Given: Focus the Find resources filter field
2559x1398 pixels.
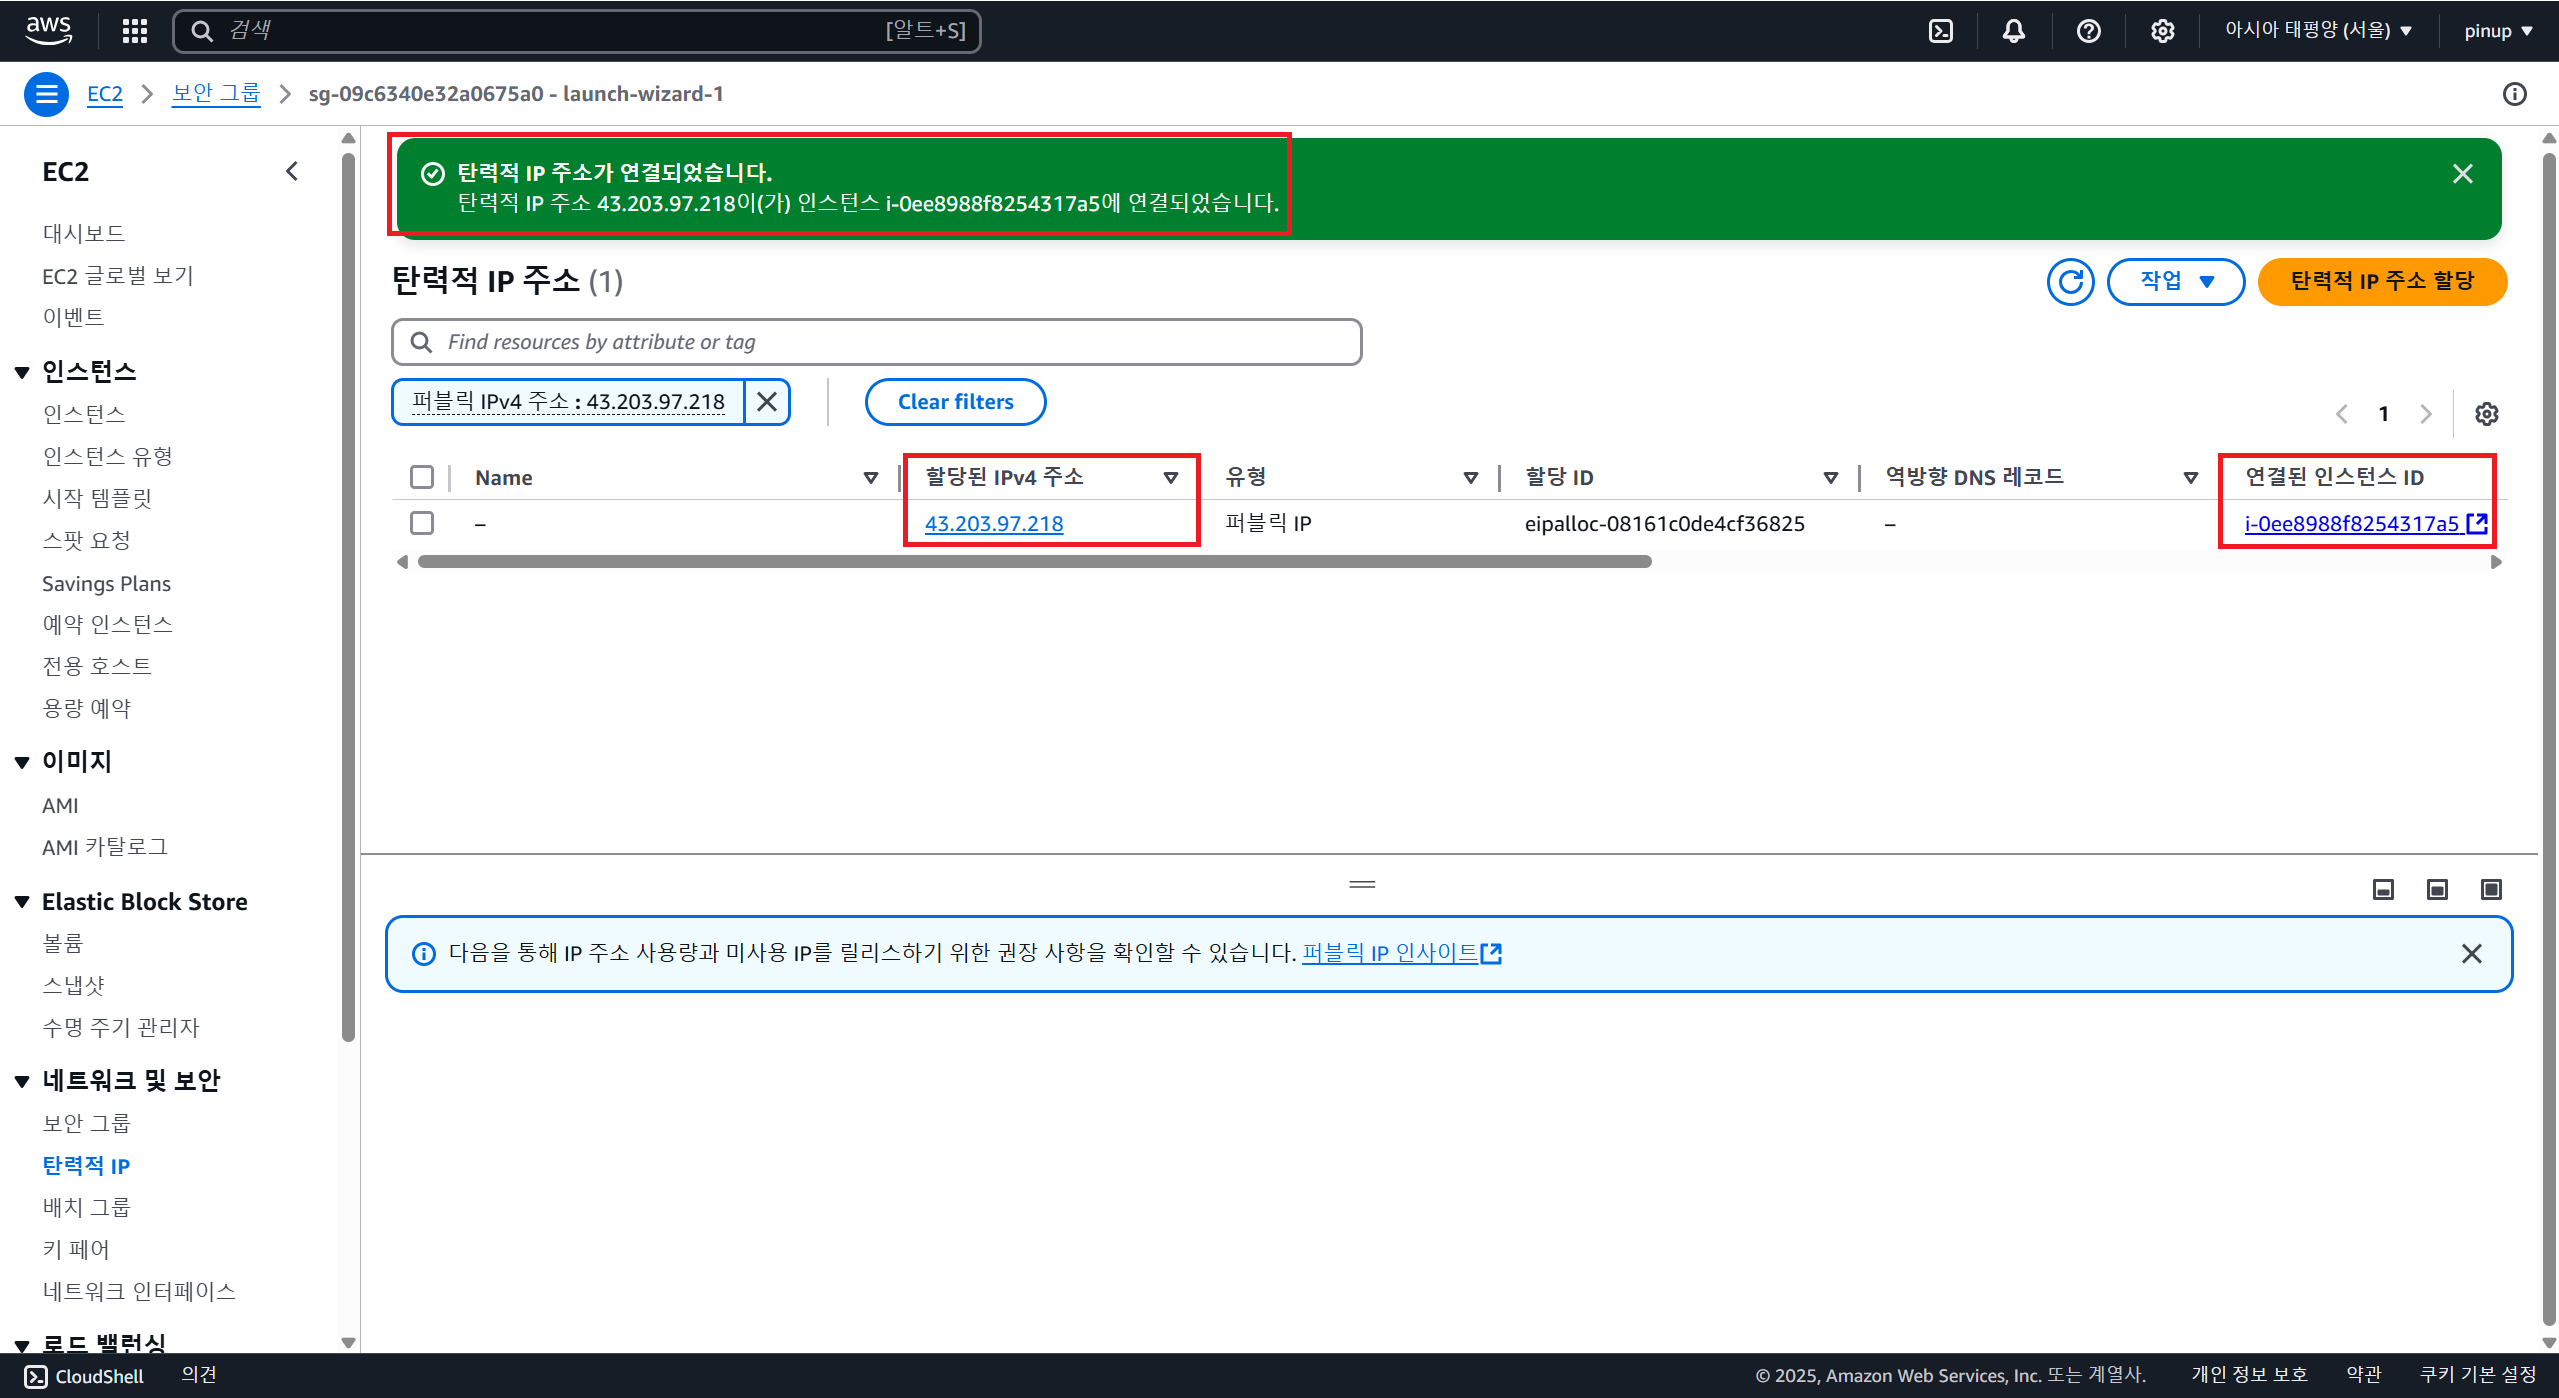Looking at the screenshot, I should (x=876, y=342).
